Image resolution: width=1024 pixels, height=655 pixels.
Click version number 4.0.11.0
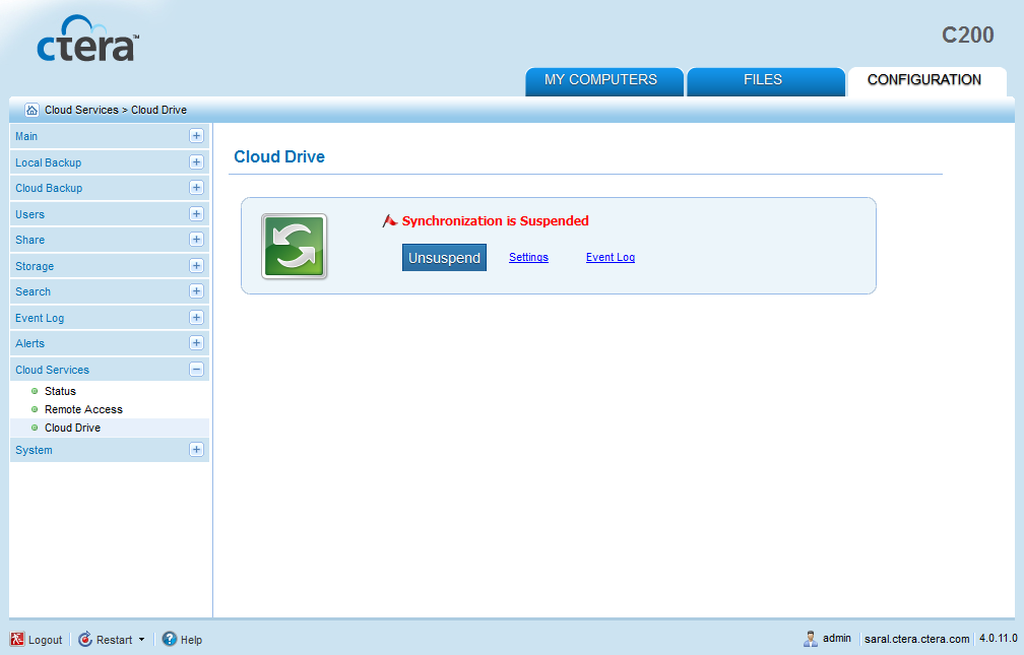tap(998, 638)
